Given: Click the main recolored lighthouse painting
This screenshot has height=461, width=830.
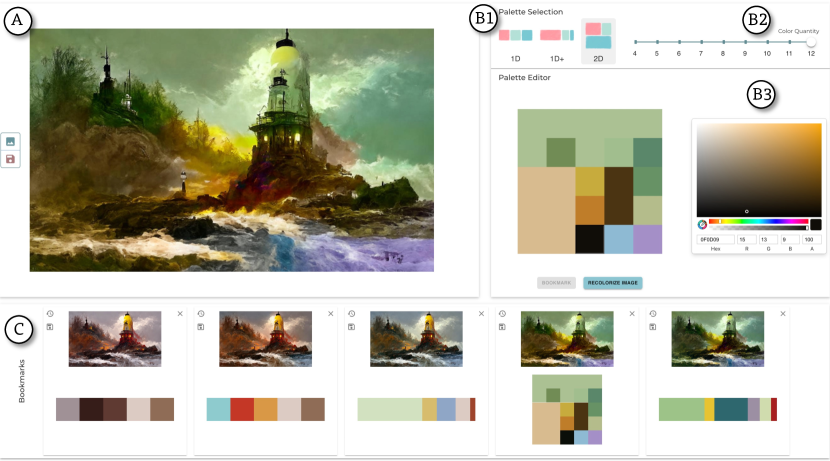Looking at the screenshot, I should pos(232,150).
